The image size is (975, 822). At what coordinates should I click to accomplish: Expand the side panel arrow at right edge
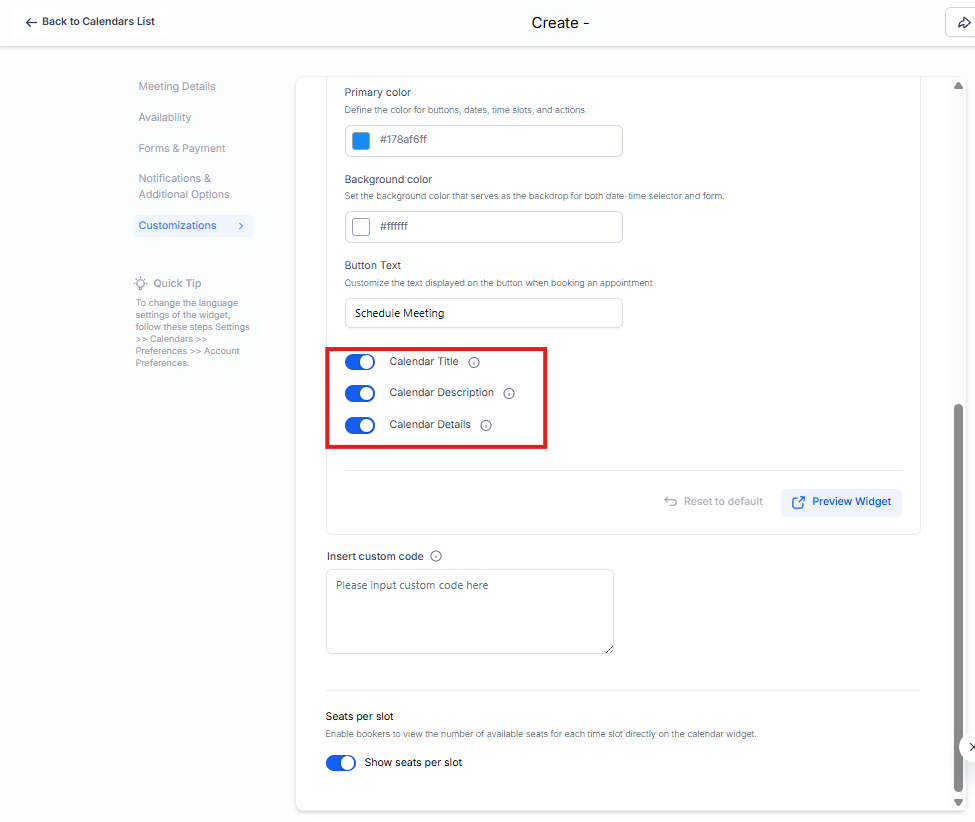[969, 747]
